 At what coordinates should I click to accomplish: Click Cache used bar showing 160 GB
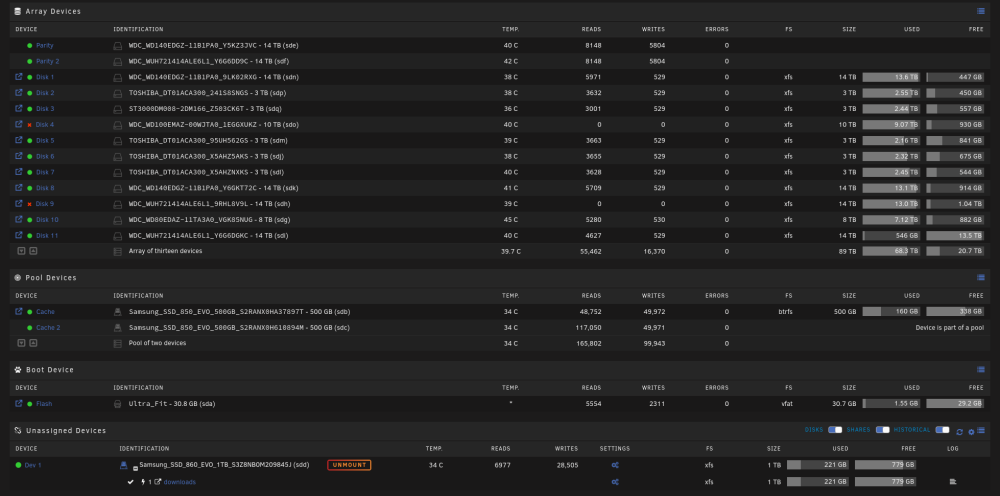(x=891, y=312)
